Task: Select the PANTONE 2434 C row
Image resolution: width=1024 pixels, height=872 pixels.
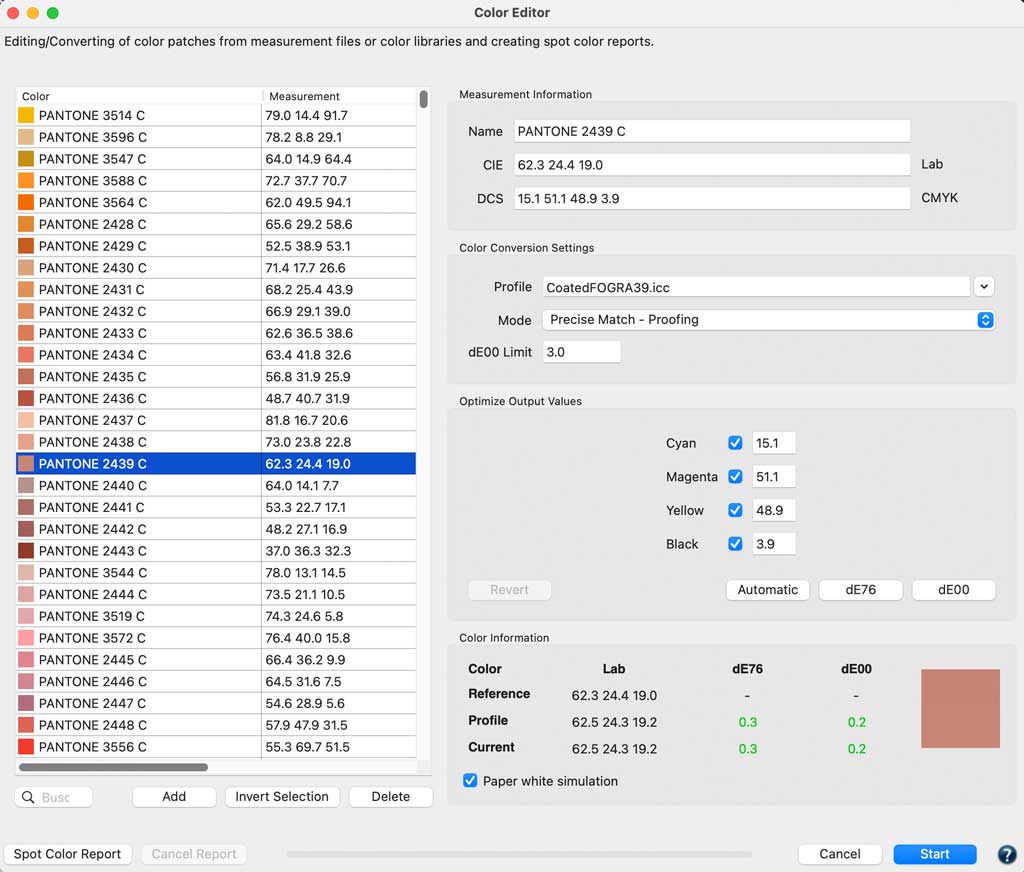Action: tap(216, 355)
